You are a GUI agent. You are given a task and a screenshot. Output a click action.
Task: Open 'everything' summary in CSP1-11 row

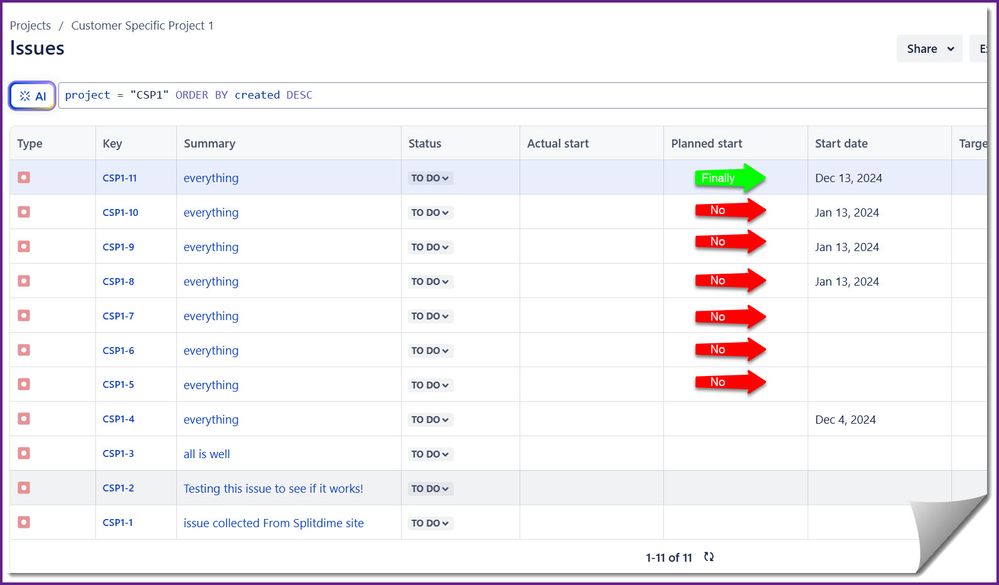(x=211, y=178)
